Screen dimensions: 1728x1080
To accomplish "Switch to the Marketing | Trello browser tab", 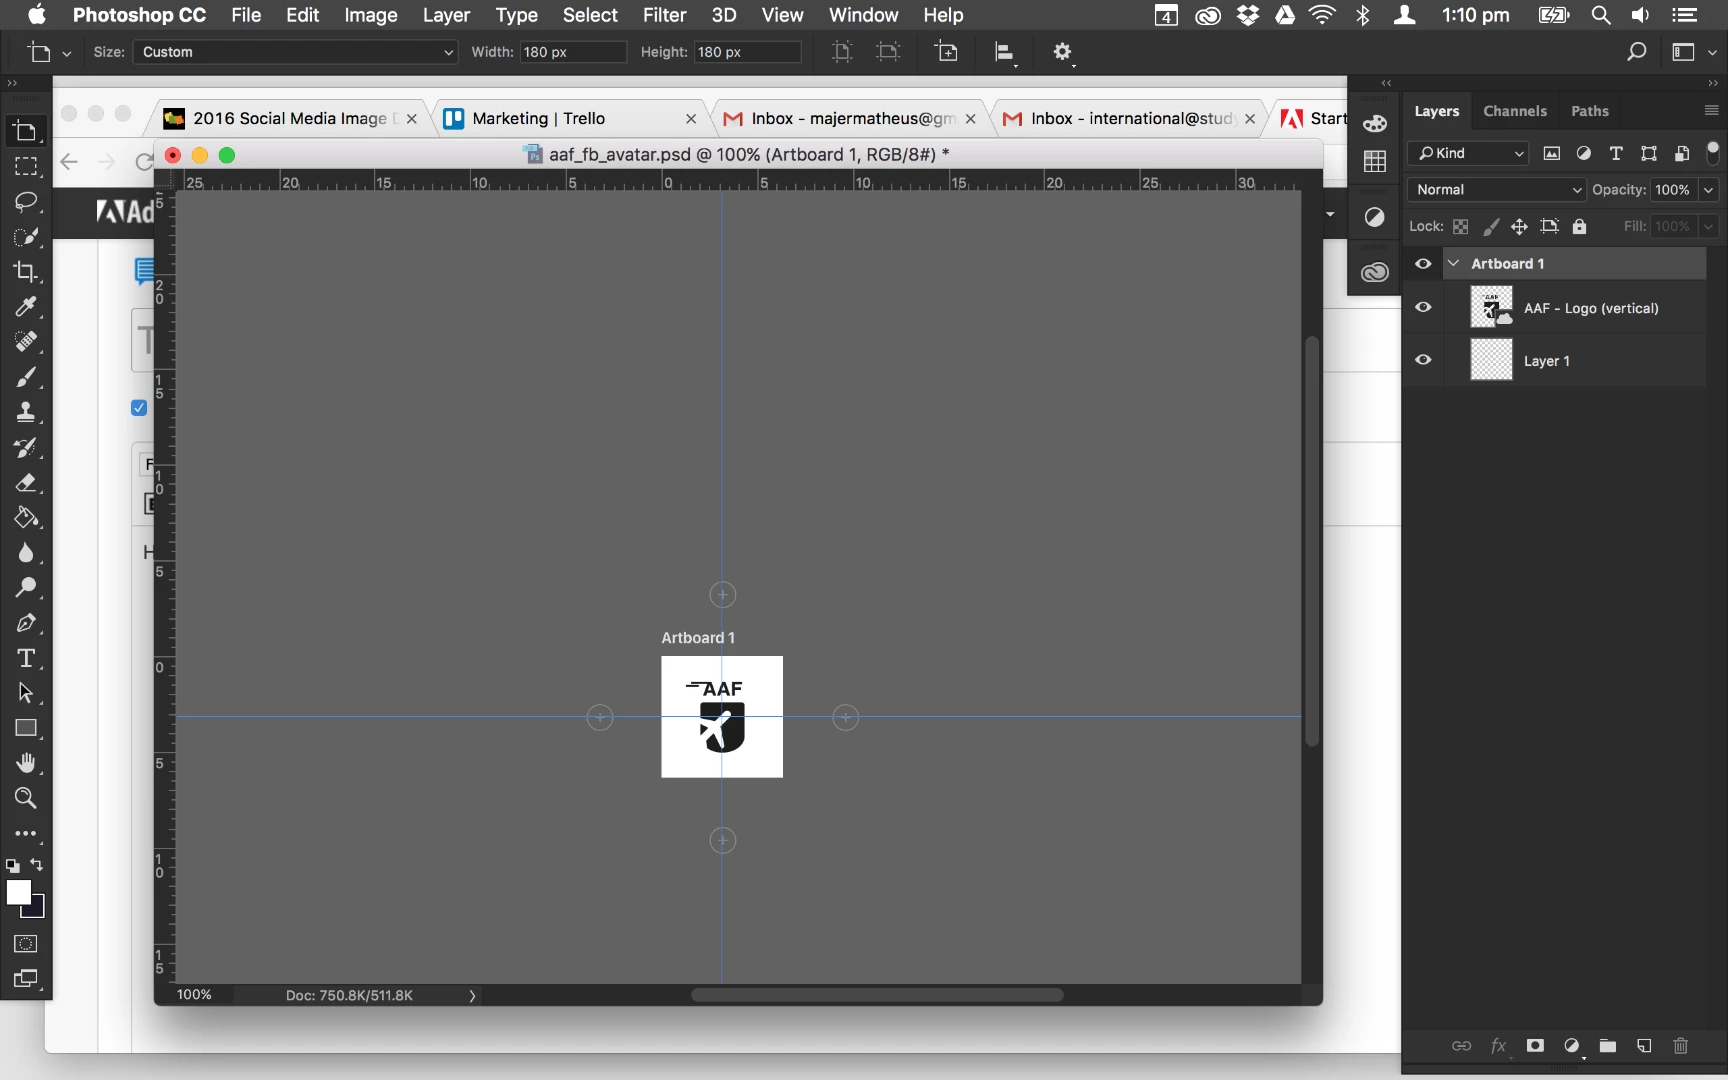I will coord(570,118).
